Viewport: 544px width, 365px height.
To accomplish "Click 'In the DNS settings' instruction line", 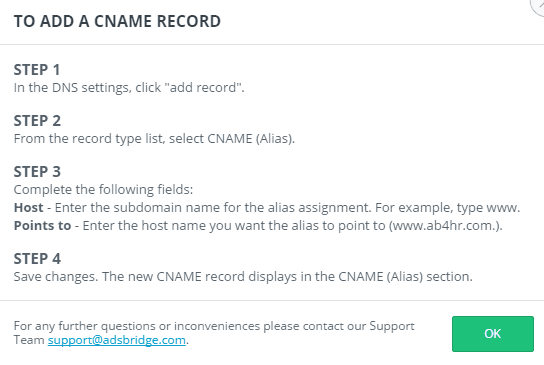I will 129,87.
